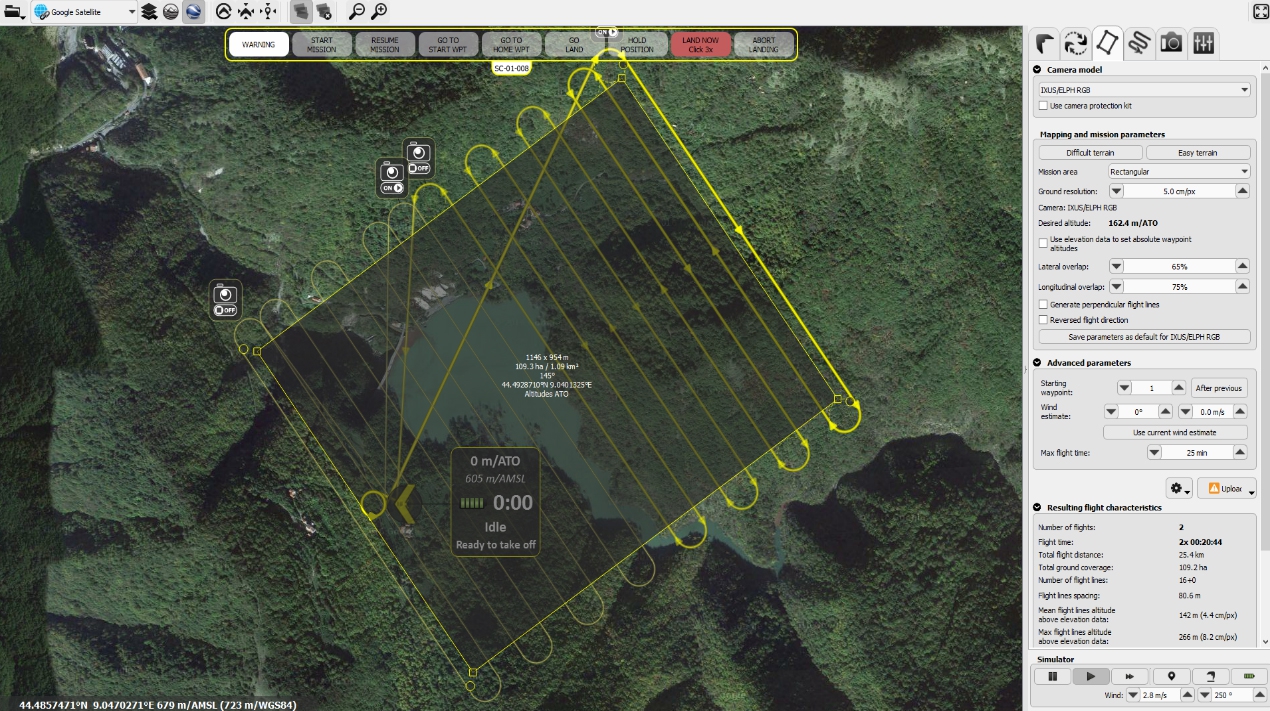Open the Google Satellite map source dropdown

84,12
